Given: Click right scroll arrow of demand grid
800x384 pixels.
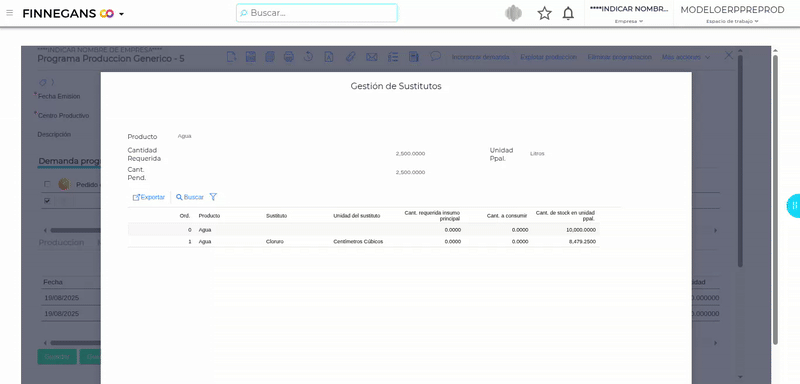Looking at the screenshot, I should click(x=715, y=231).
